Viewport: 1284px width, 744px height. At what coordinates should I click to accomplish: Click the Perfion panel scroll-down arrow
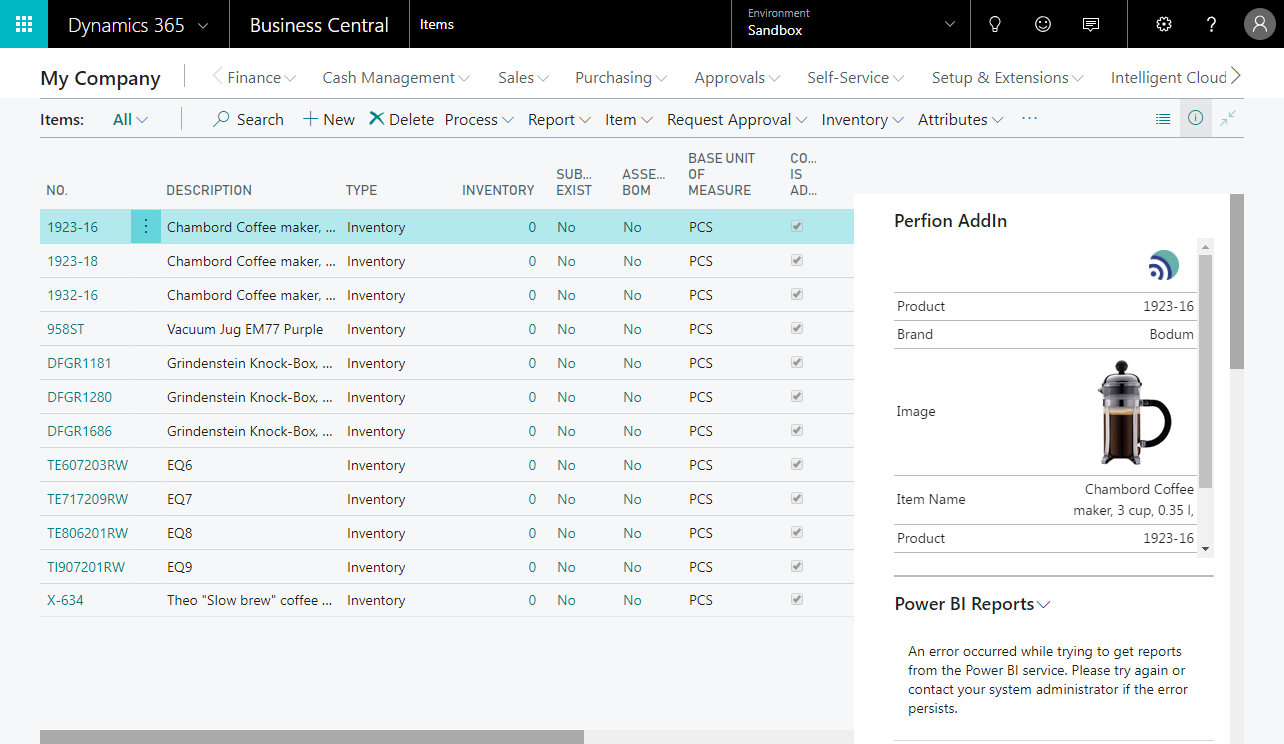tap(1205, 548)
